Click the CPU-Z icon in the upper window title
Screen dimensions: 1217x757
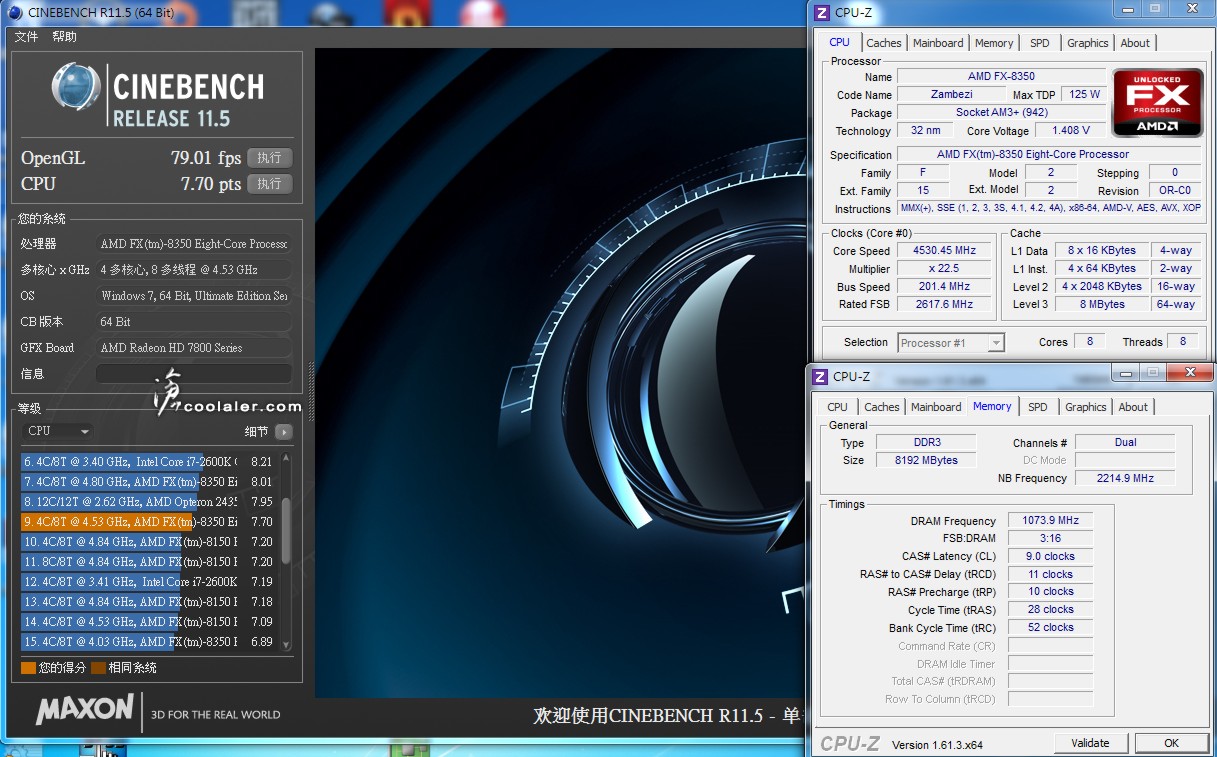[x=822, y=13]
